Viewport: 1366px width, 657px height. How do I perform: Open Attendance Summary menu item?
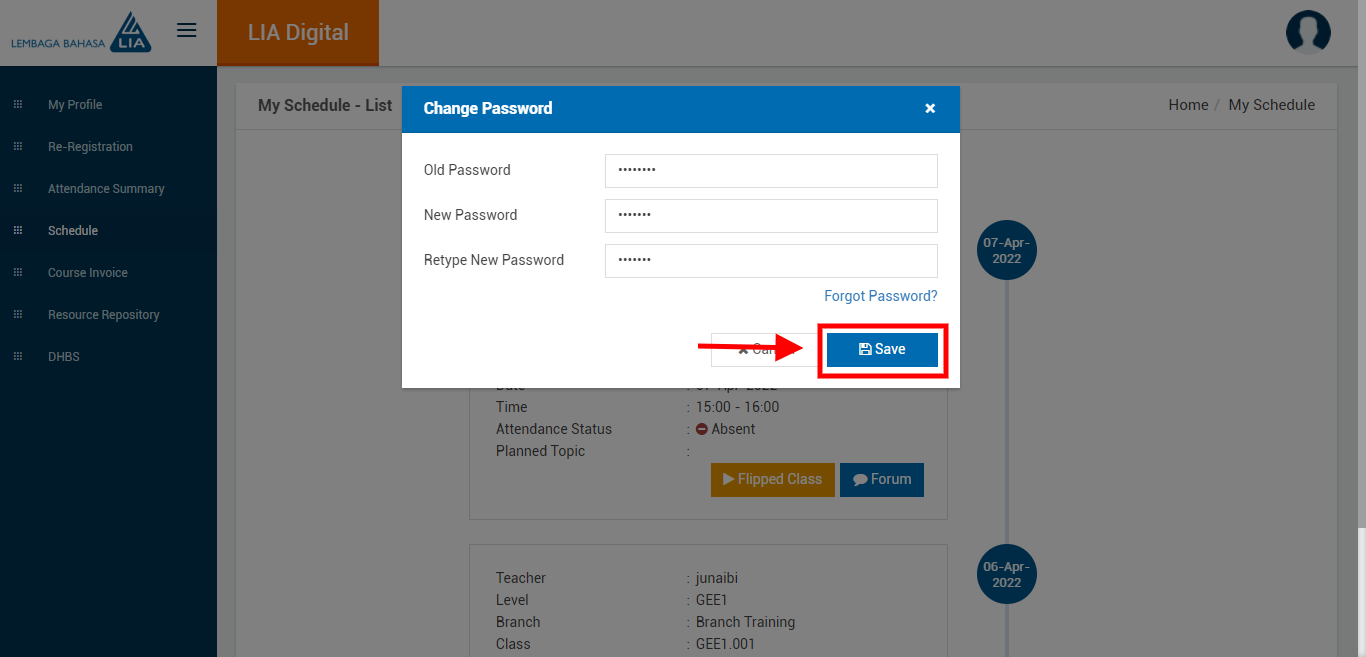106,189
